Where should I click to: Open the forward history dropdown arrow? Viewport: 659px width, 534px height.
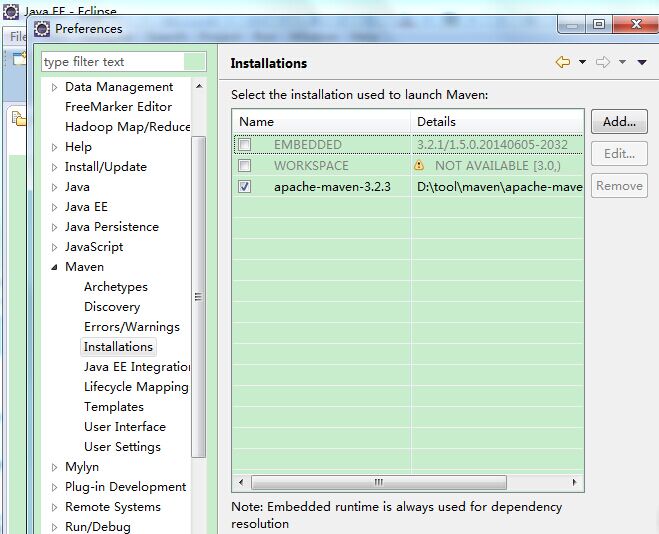[622, 62]
